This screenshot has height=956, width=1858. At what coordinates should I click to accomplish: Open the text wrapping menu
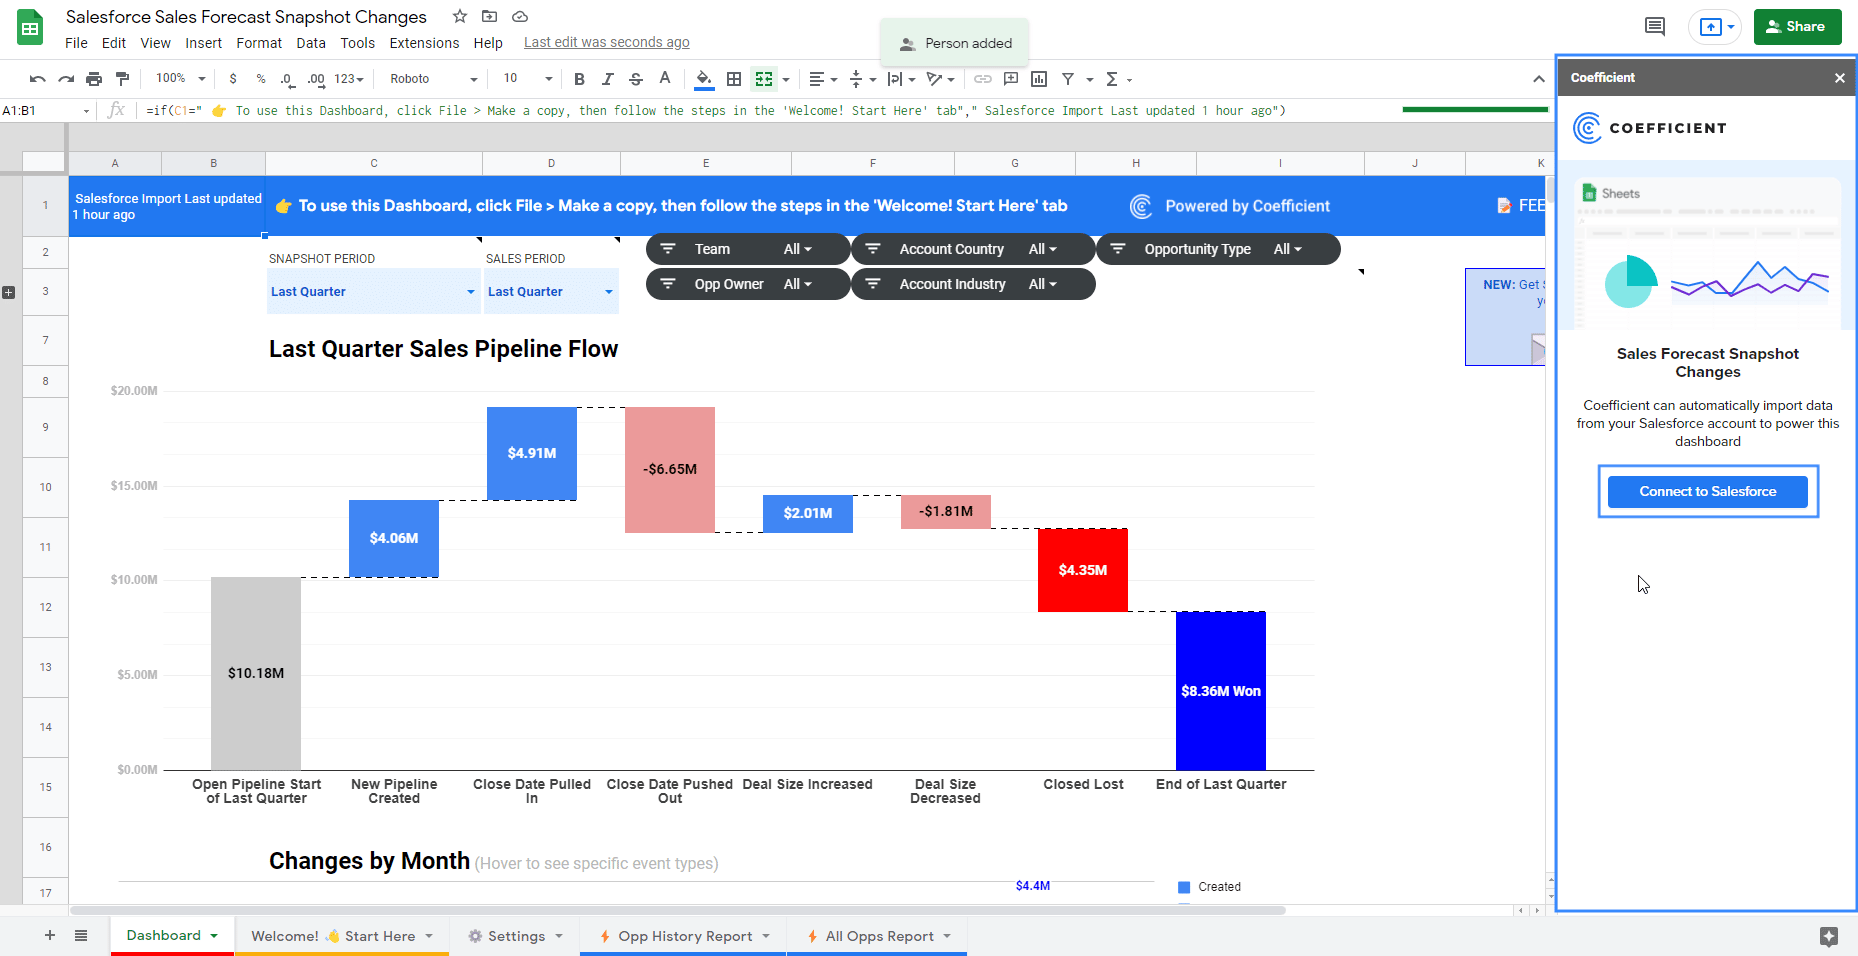(901, 79)
